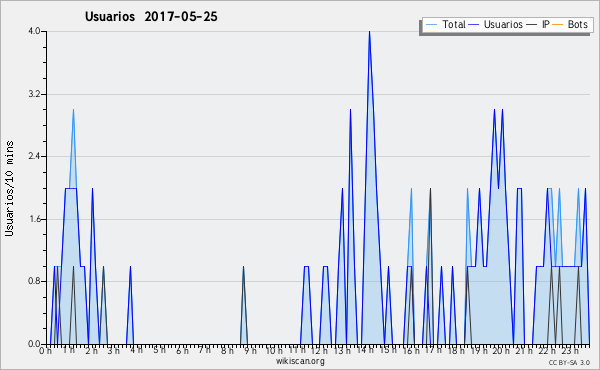Click the orange Bots legend line
The height and width of the screenshot is (370, 600).
pos(558,25)
